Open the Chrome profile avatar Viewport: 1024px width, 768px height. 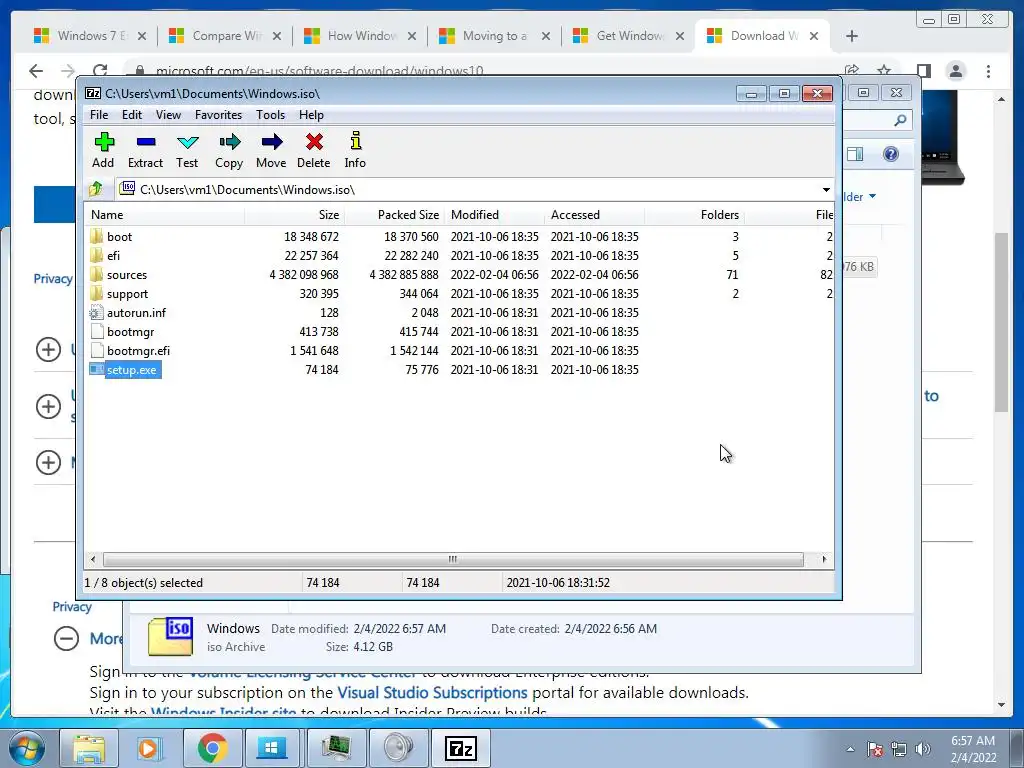[956, 71]
